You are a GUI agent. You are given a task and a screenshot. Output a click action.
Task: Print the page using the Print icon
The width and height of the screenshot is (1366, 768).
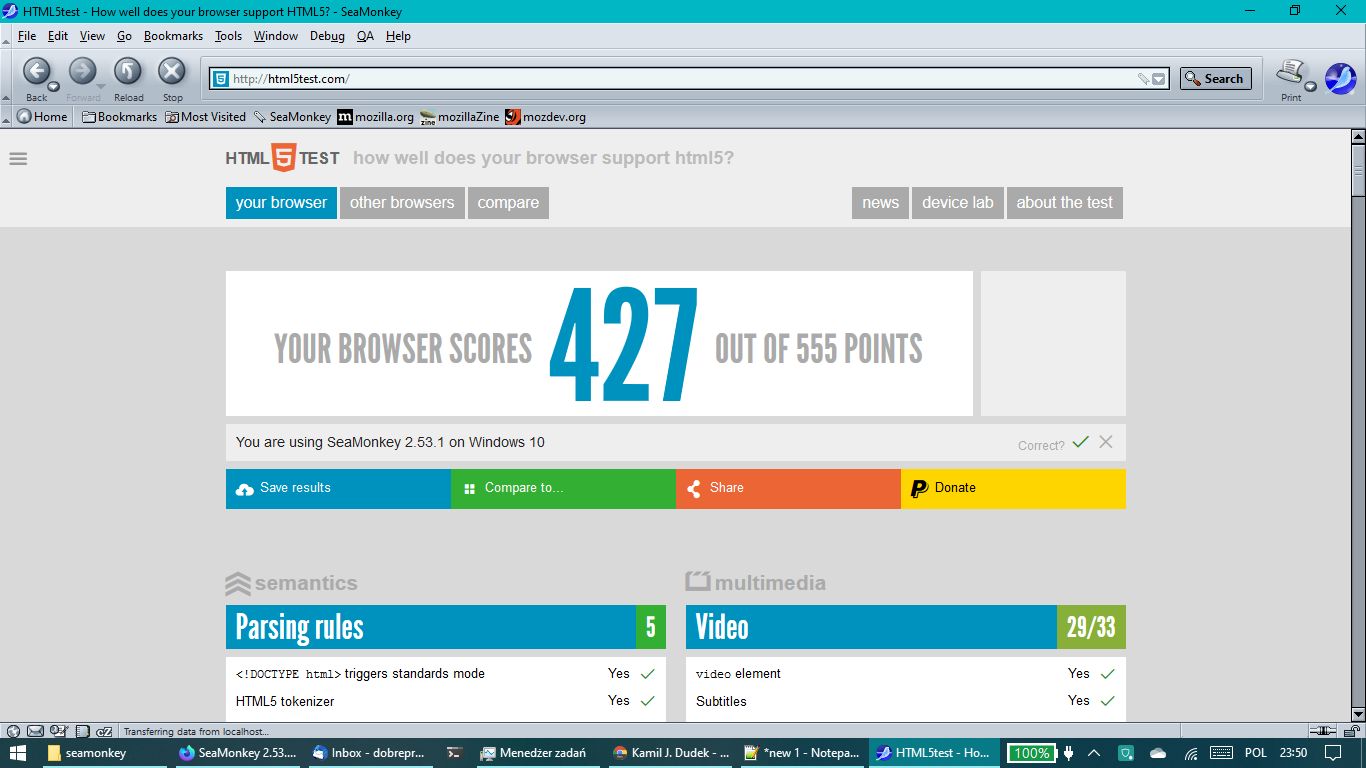tap(1290, 72)
